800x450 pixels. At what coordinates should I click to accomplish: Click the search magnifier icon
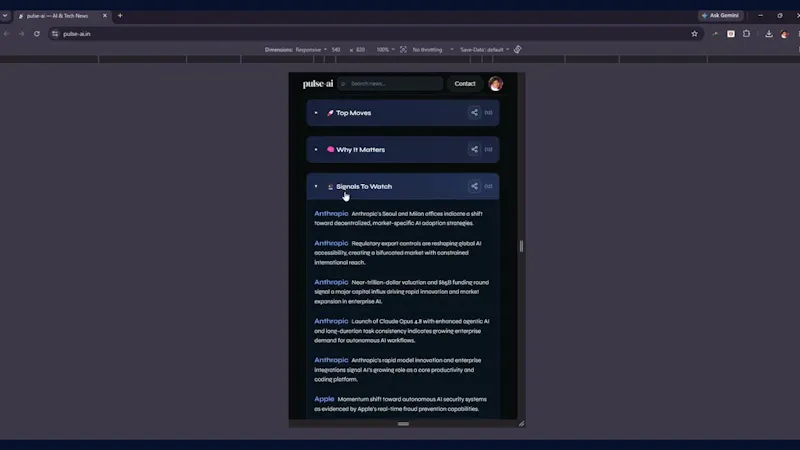click(x=343, y=84)
